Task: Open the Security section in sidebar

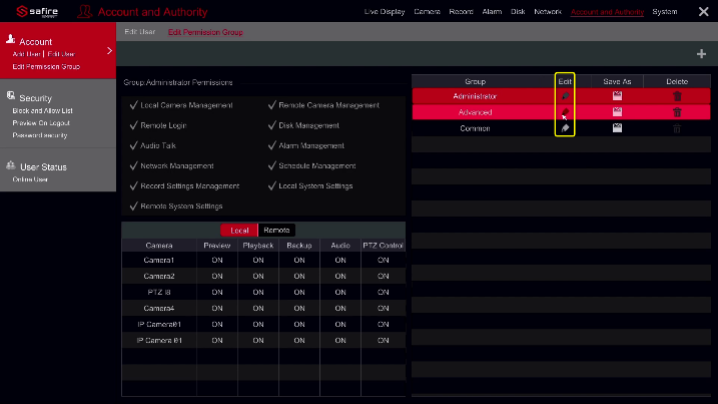Action: [35, 98]
